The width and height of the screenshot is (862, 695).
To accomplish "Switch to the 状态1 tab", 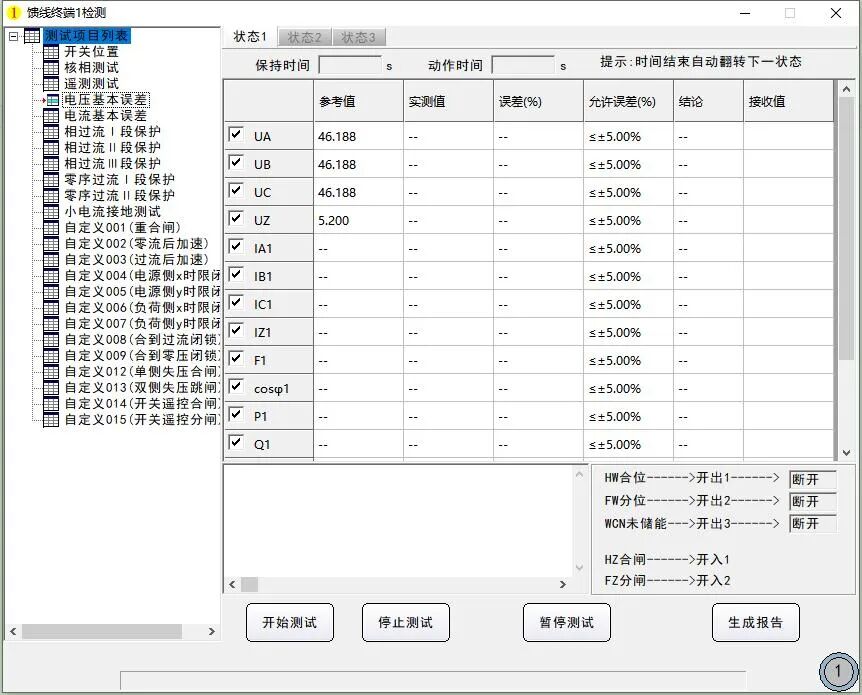I will 250,37.
